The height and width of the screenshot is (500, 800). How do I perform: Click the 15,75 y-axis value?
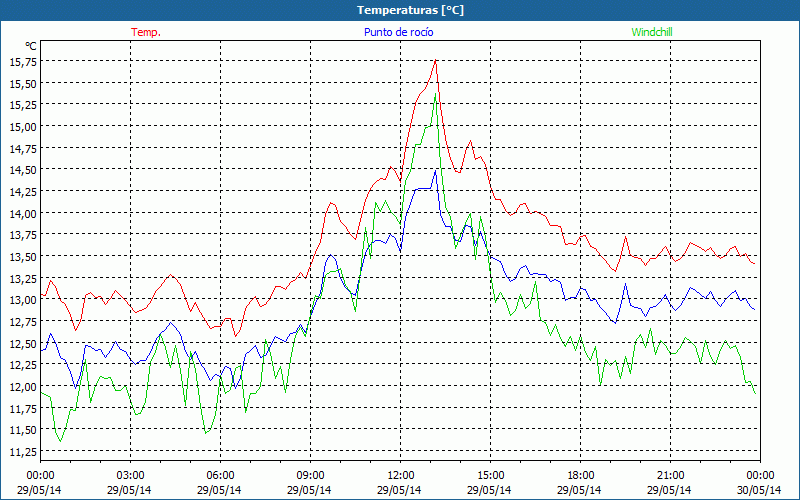click(23, 61)
